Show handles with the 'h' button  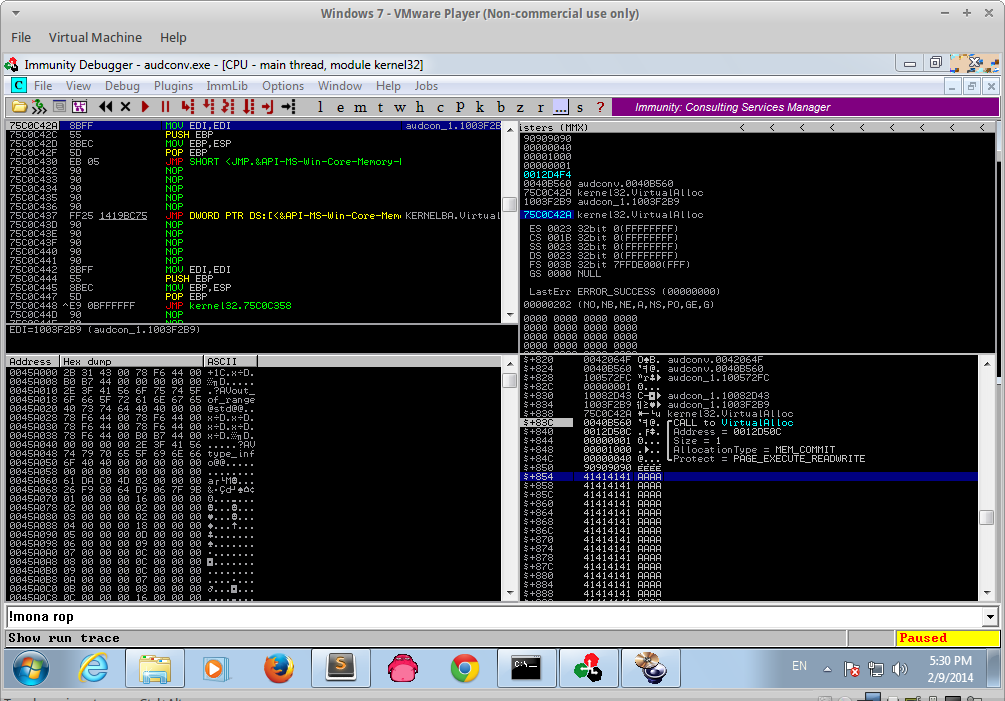(420, 107)
